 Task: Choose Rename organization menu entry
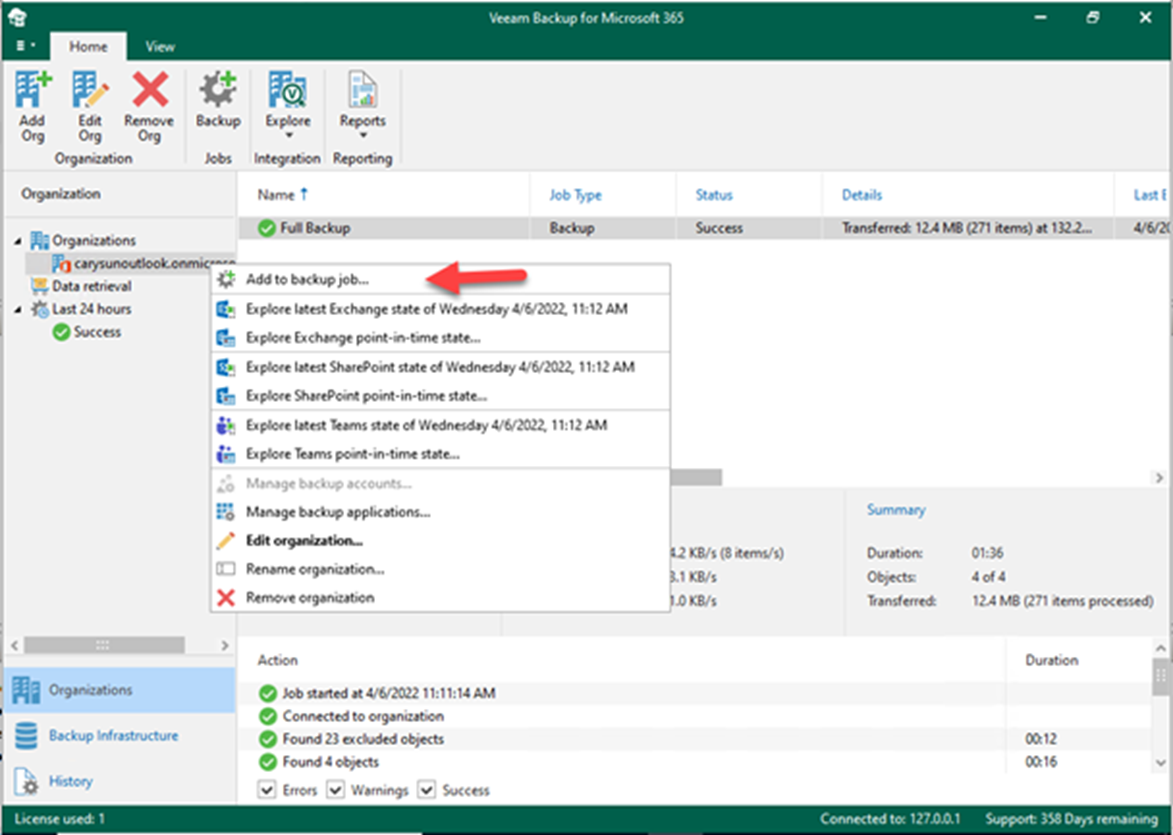[x=440, y=569]
